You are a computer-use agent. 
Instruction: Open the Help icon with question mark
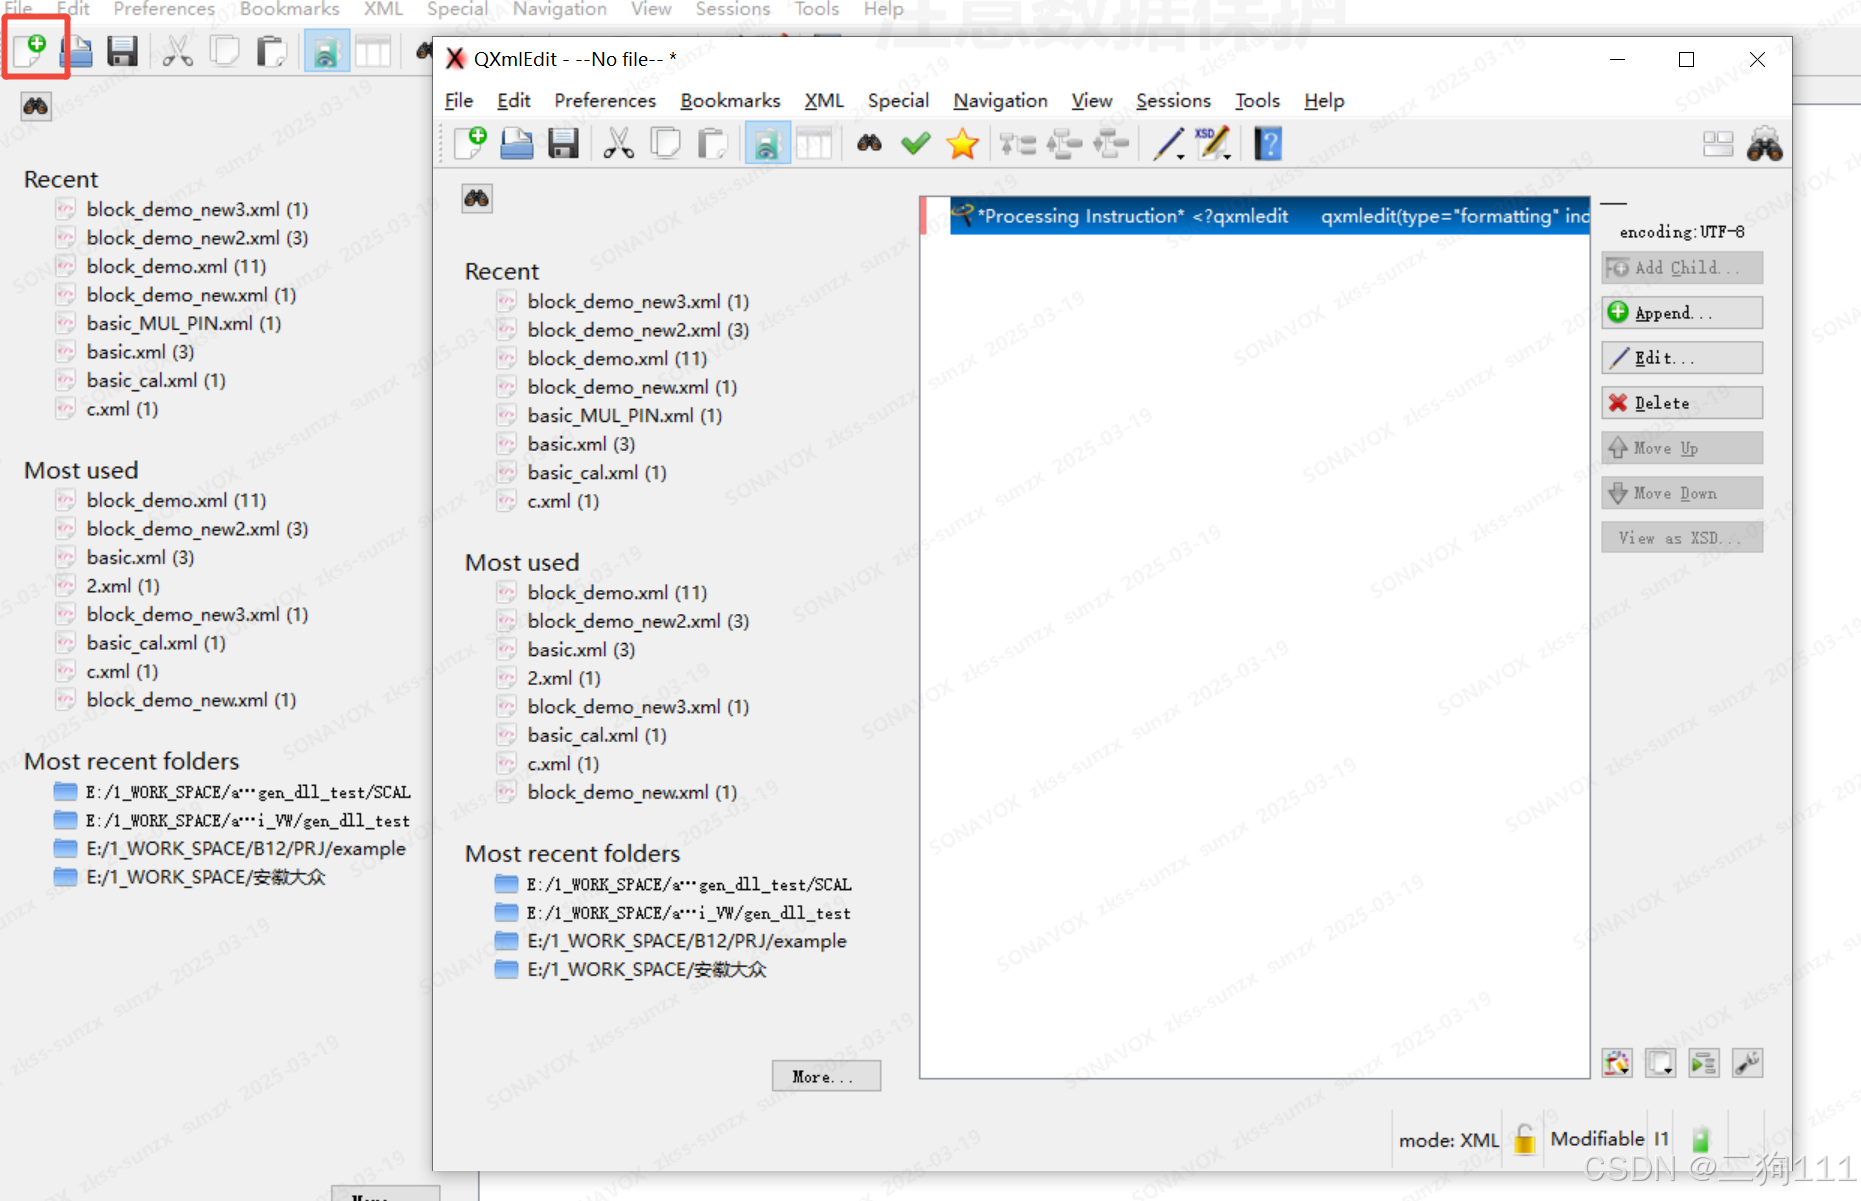[1267, 143]
